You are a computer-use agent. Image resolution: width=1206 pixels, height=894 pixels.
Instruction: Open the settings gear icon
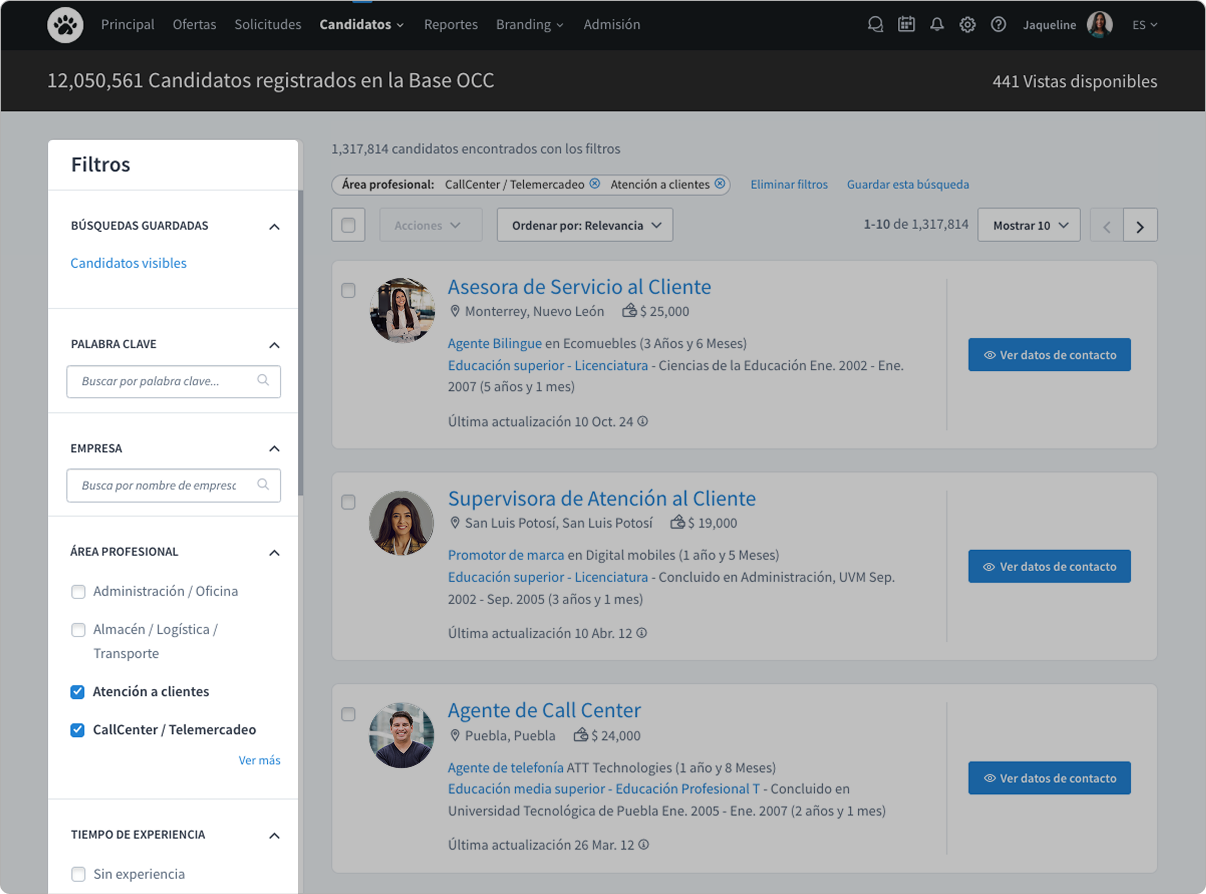[967, 25]
